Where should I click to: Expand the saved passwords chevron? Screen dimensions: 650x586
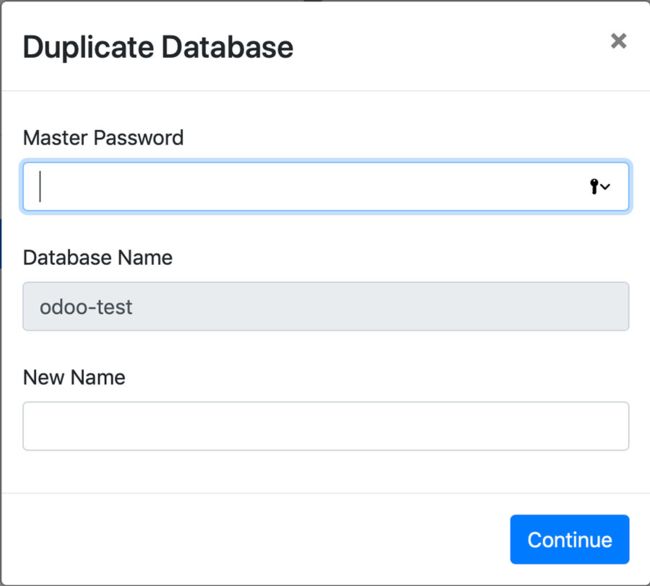point(605,186)
